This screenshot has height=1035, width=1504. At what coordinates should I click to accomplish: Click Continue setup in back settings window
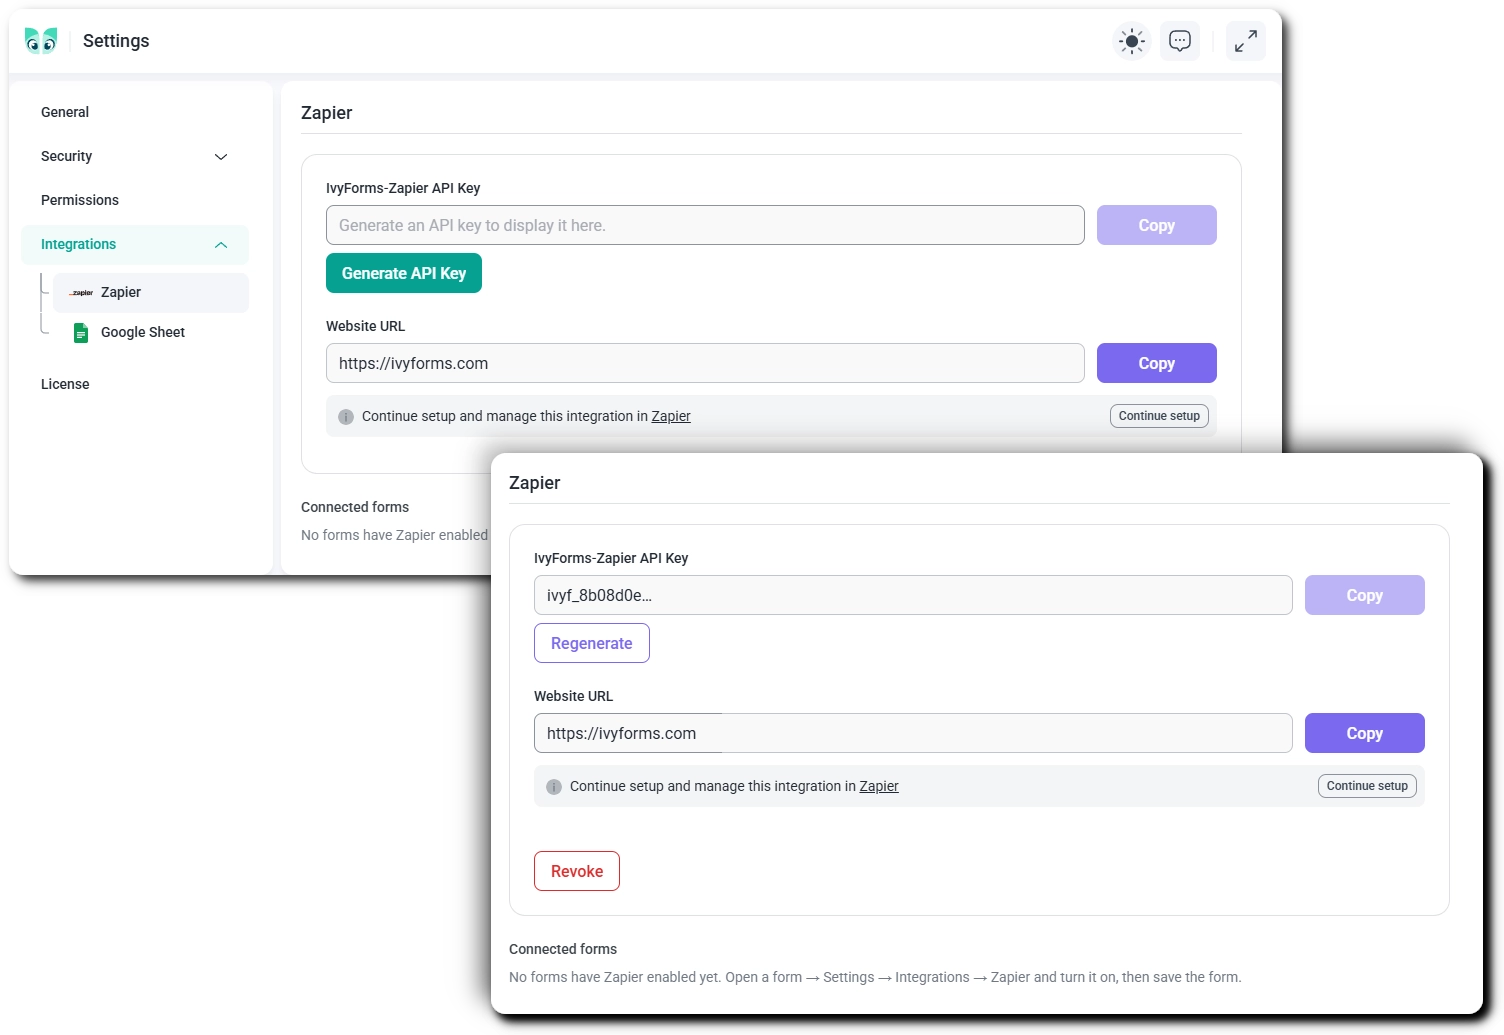point(1159,416)
